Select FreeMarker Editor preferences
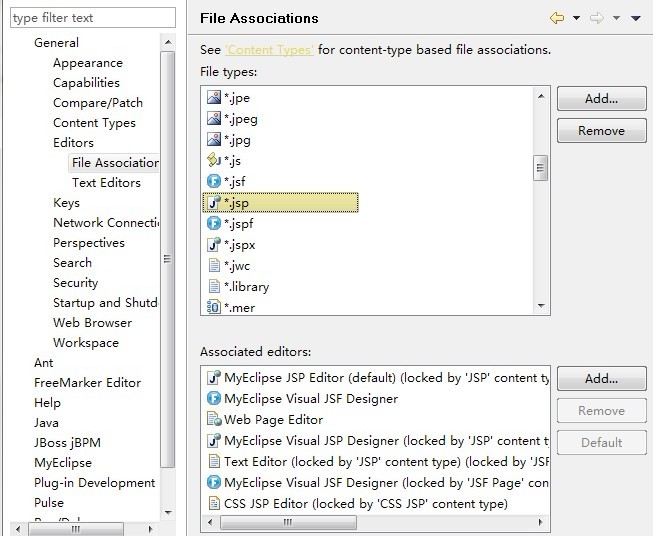 [x=87, y=383]
